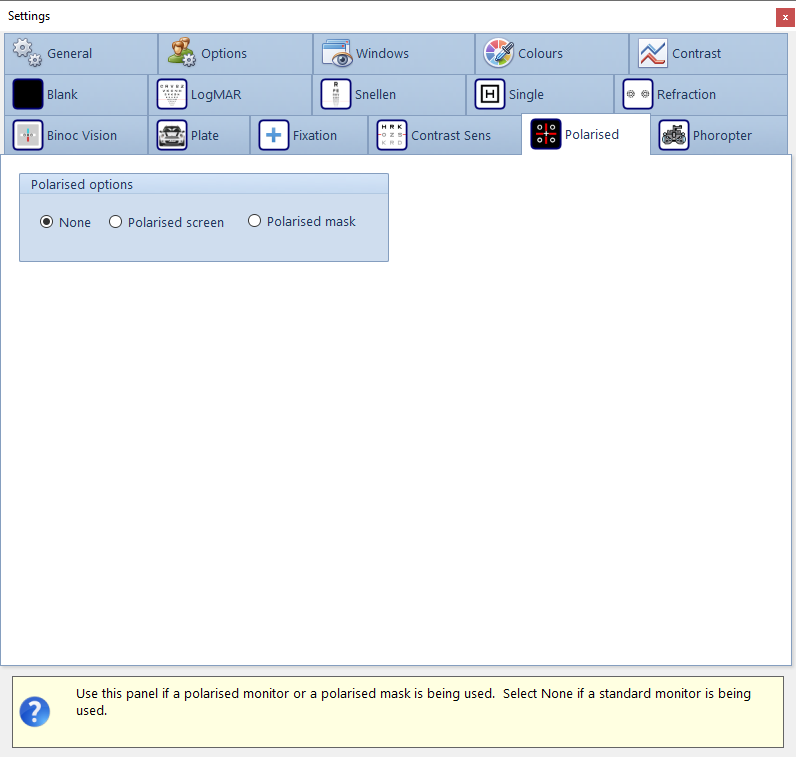Click the General gears icon
Viewport: 796px width, 757px height.
point(27,53)
